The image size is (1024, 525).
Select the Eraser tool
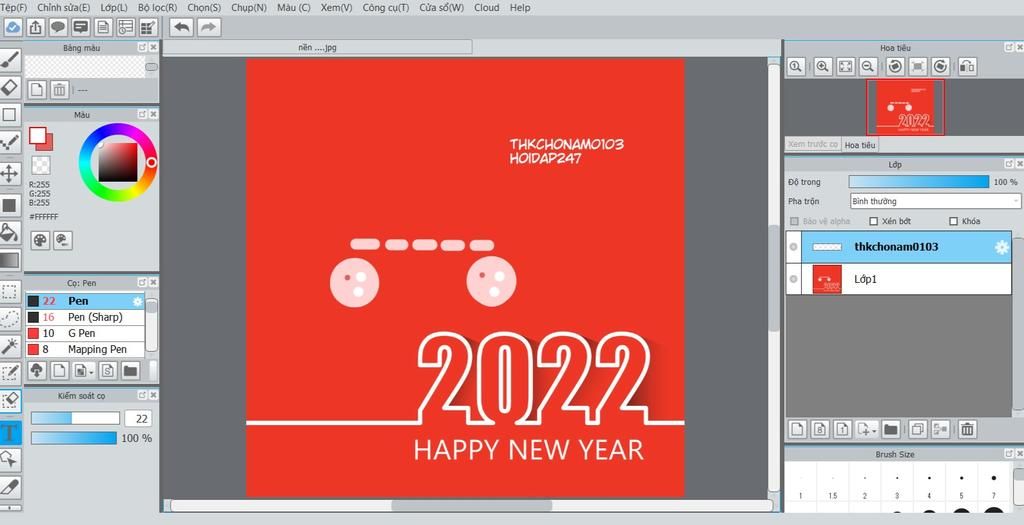tap(9, 87)
